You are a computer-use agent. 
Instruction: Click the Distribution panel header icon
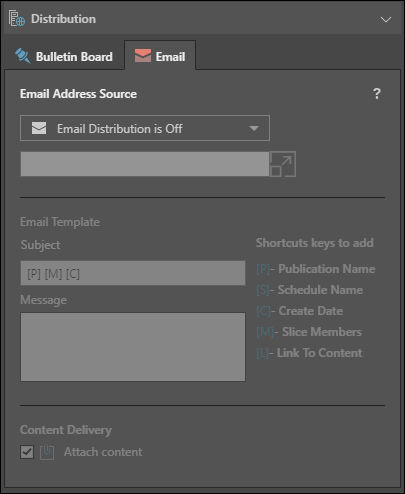click(x=17, y=18)
